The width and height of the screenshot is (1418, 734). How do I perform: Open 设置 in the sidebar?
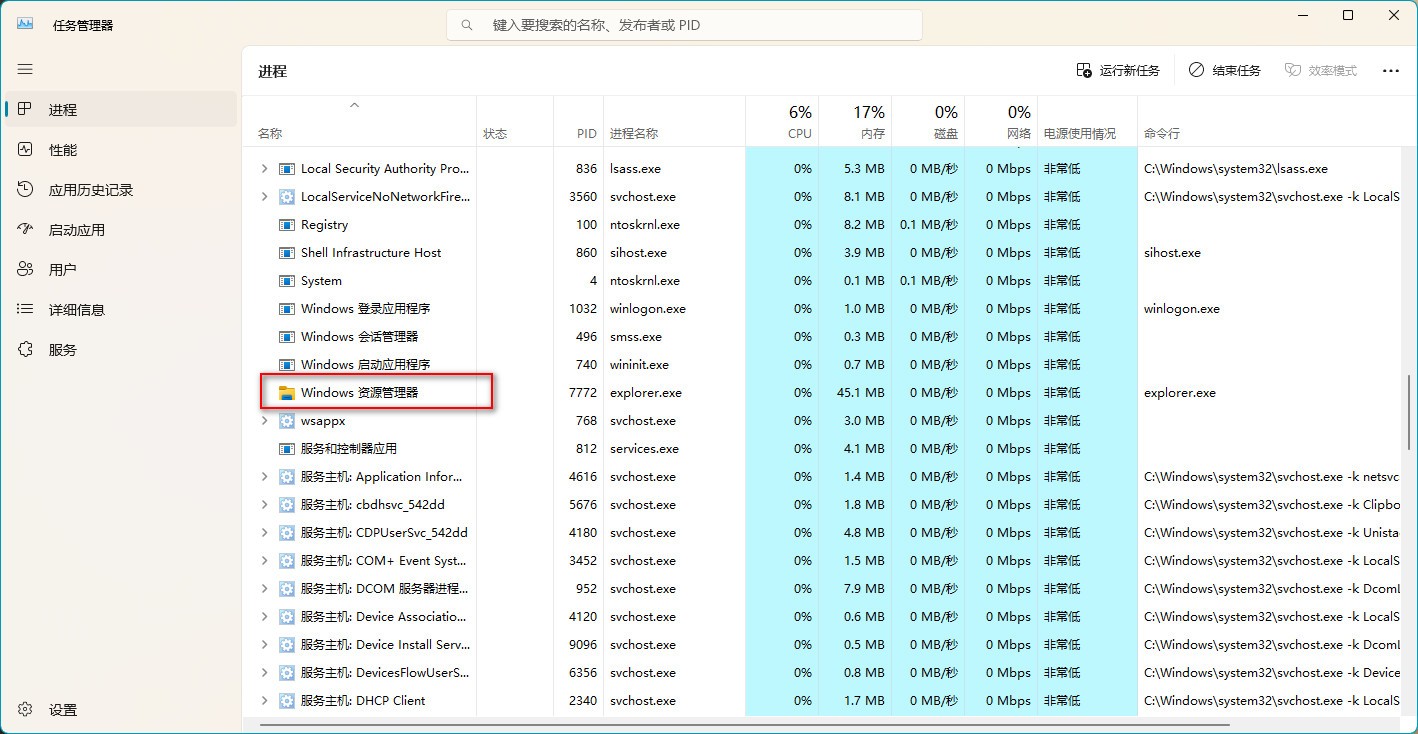(120, 709)
